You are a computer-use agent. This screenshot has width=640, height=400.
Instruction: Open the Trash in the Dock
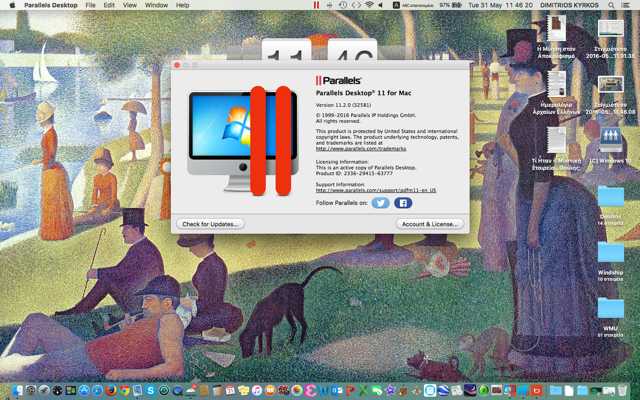coord(622,390)
